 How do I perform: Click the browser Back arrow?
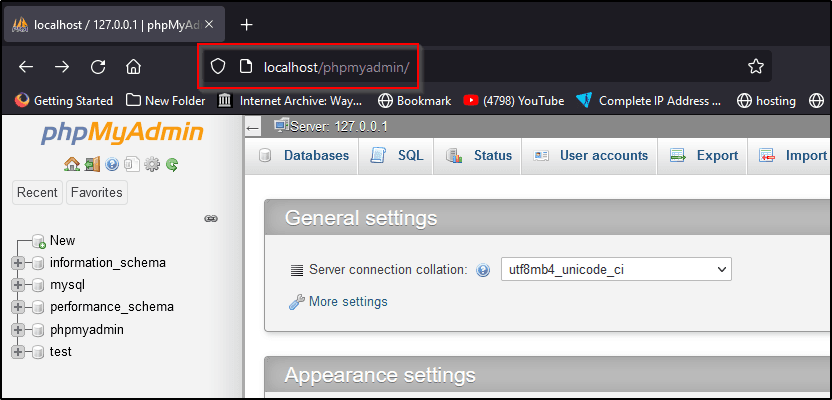tap(26, 67)
